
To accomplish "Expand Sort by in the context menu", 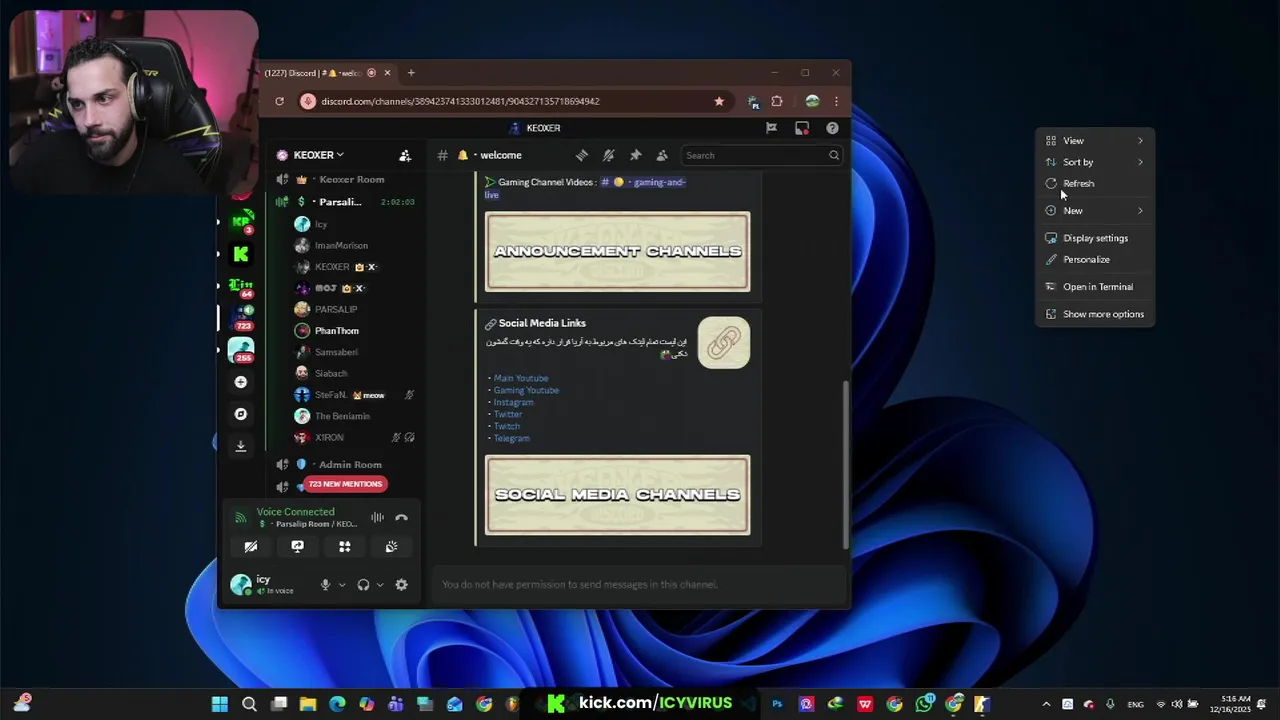I will click(1095, 162).
